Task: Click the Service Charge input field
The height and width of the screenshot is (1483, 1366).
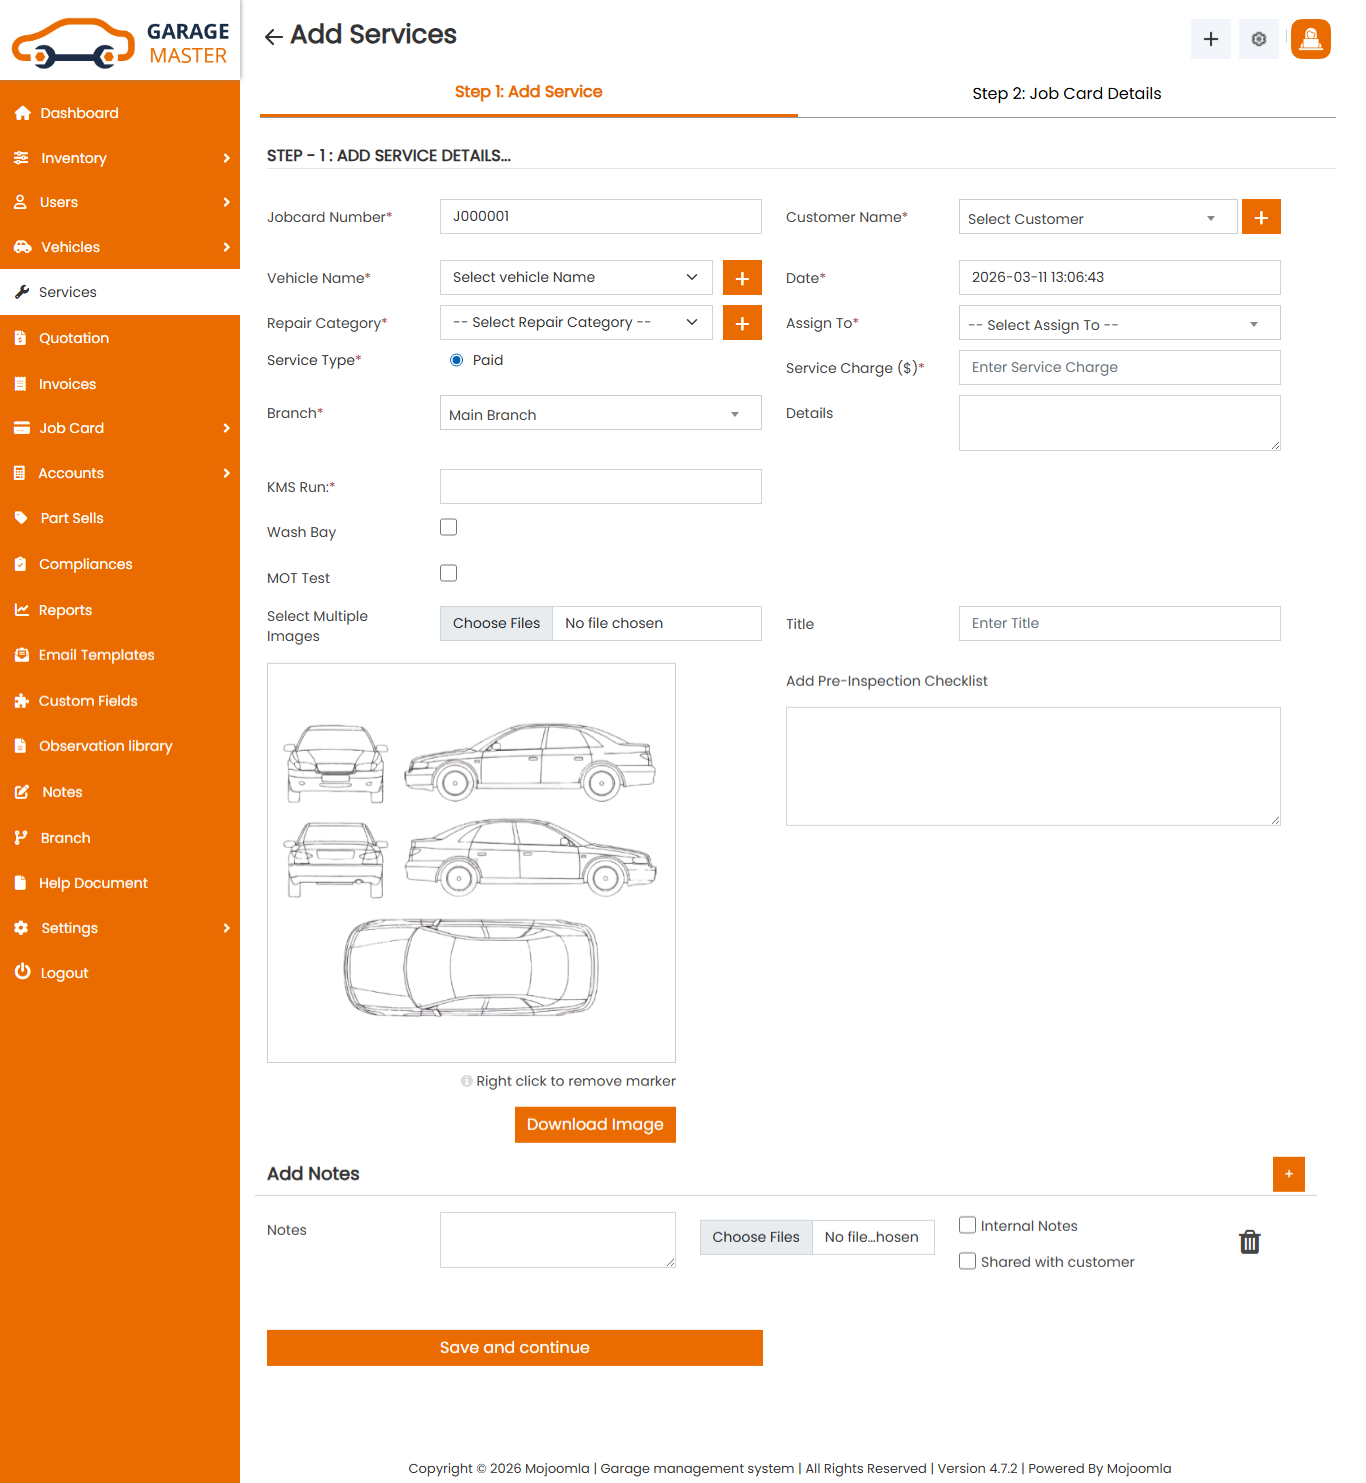Action: [x=1118, y=367]
